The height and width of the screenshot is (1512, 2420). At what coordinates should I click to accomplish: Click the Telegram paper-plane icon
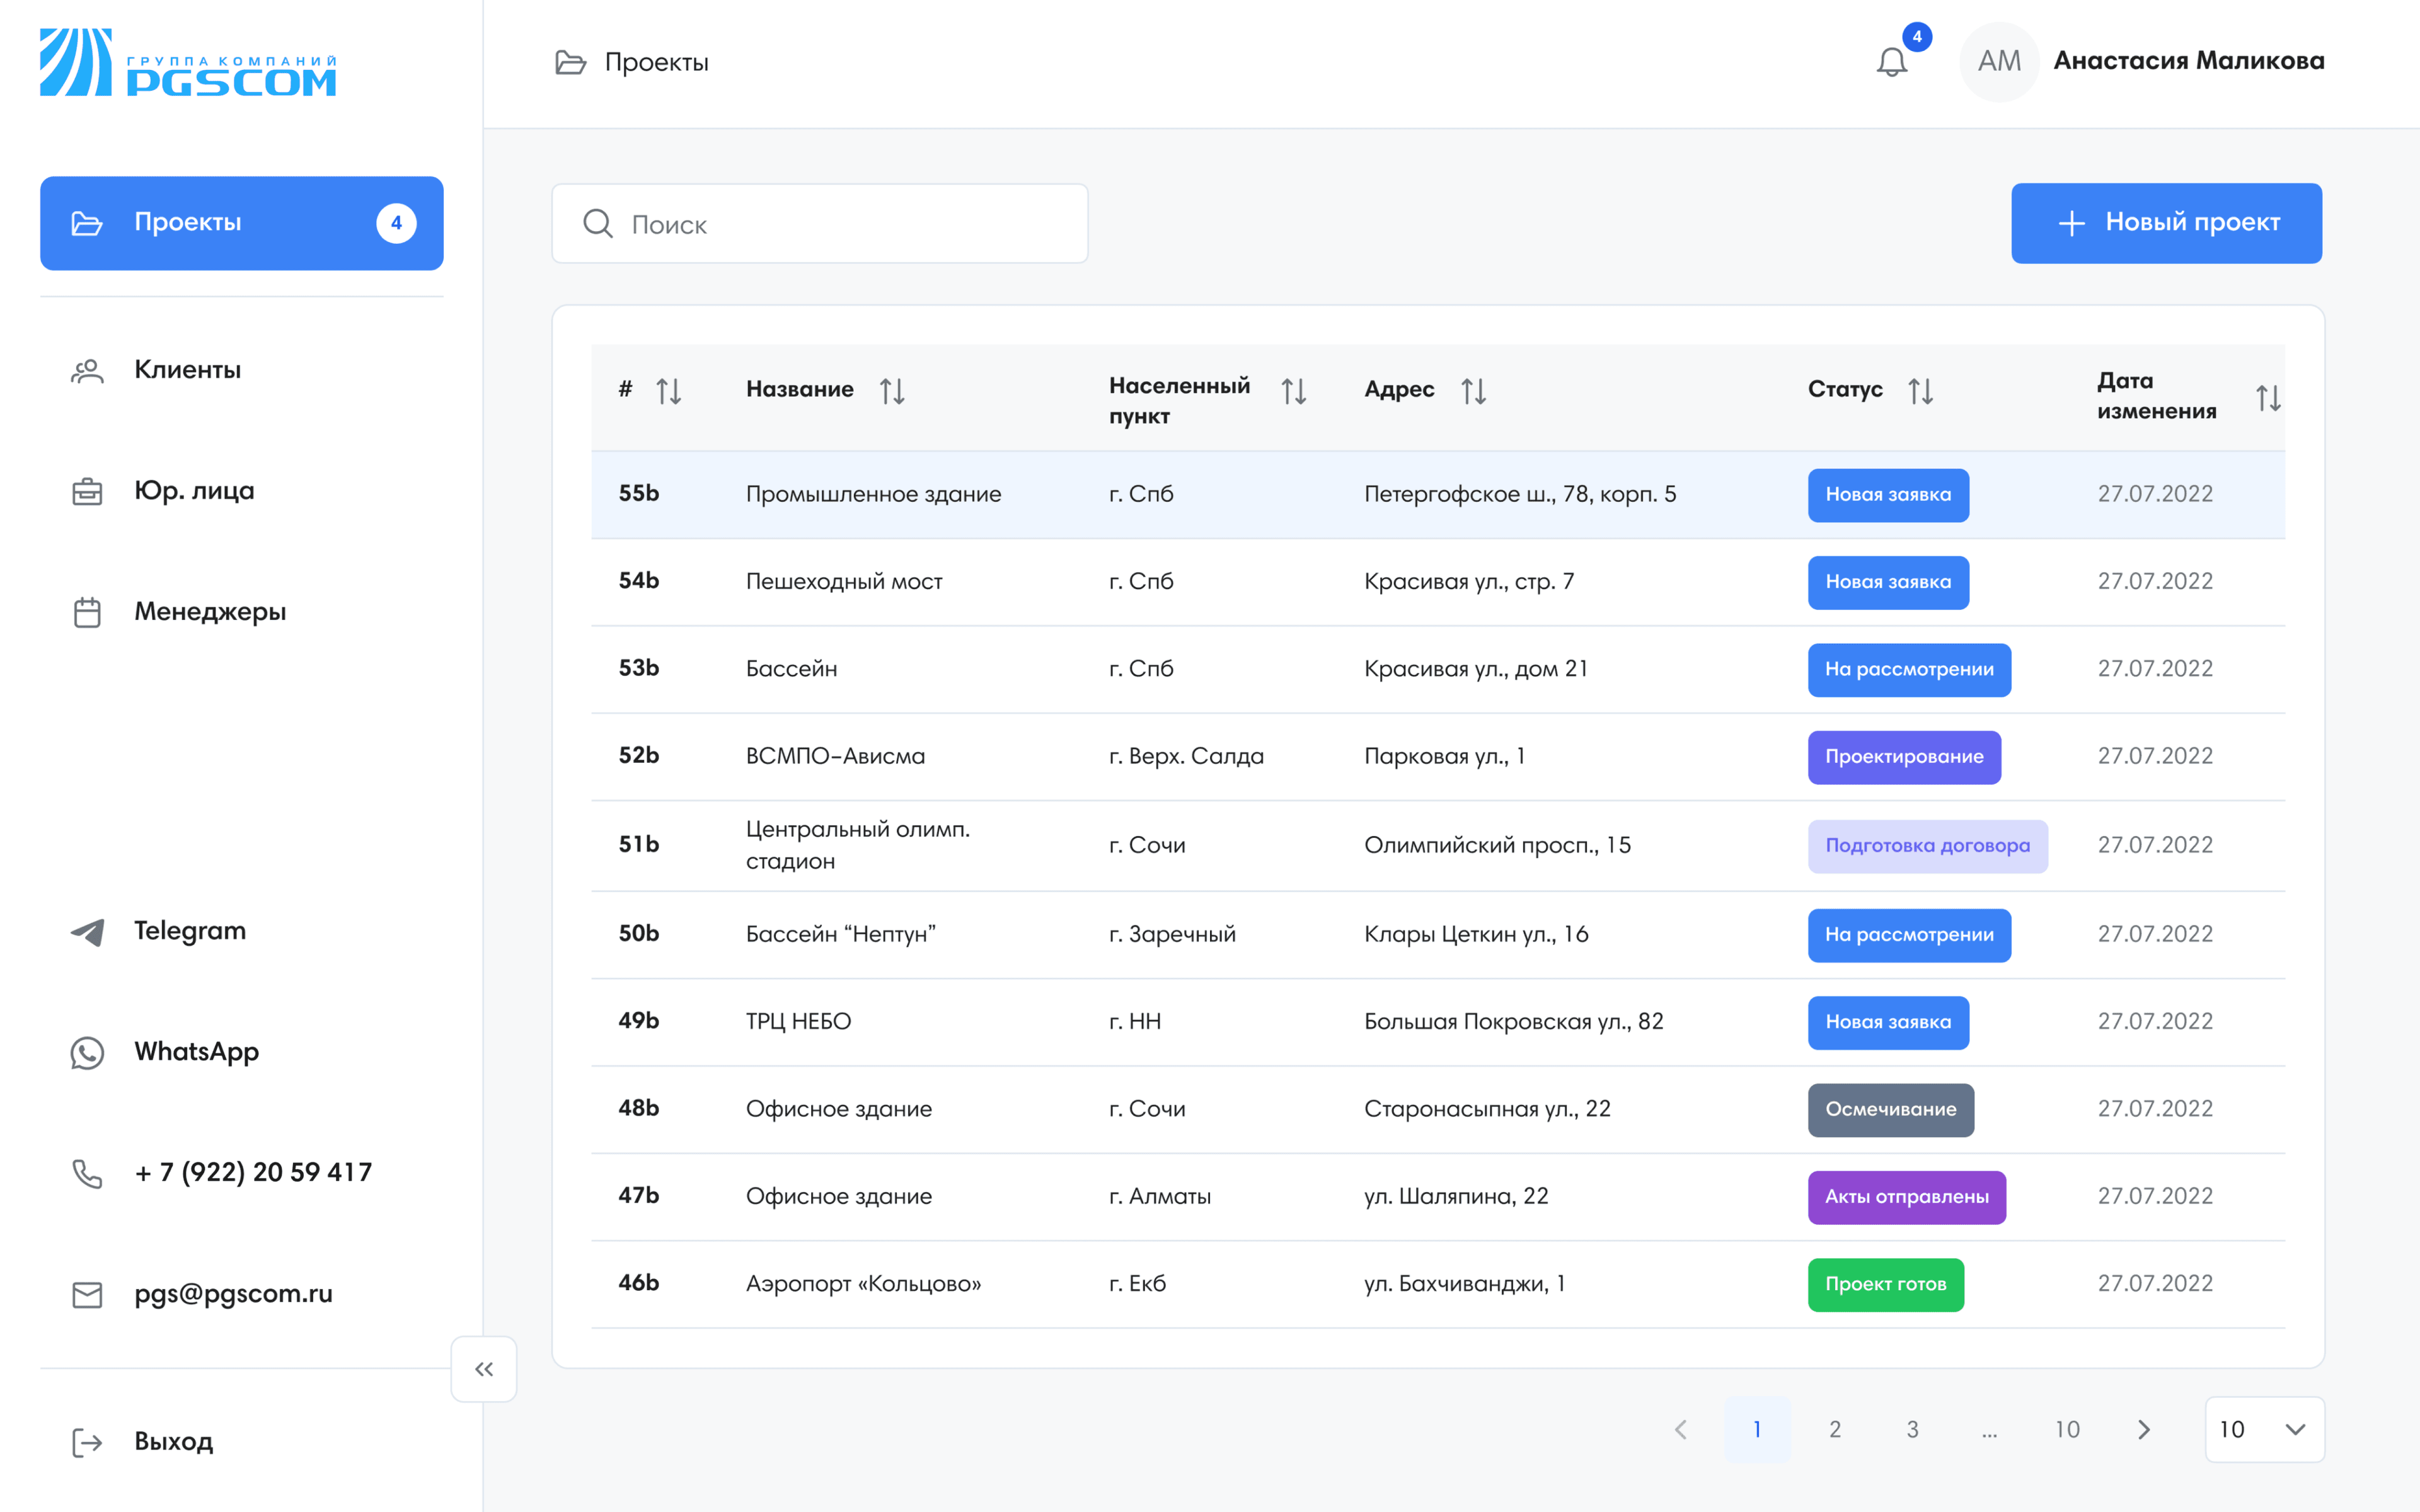(x=87, y=931)
